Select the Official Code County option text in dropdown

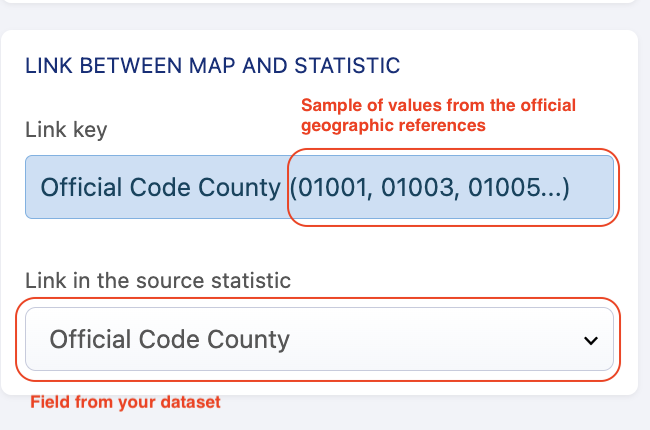[169, 339]
